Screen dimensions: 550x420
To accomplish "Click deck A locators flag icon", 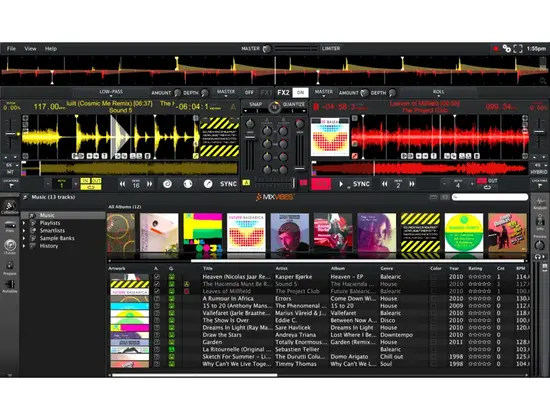I will coord(11,185).
